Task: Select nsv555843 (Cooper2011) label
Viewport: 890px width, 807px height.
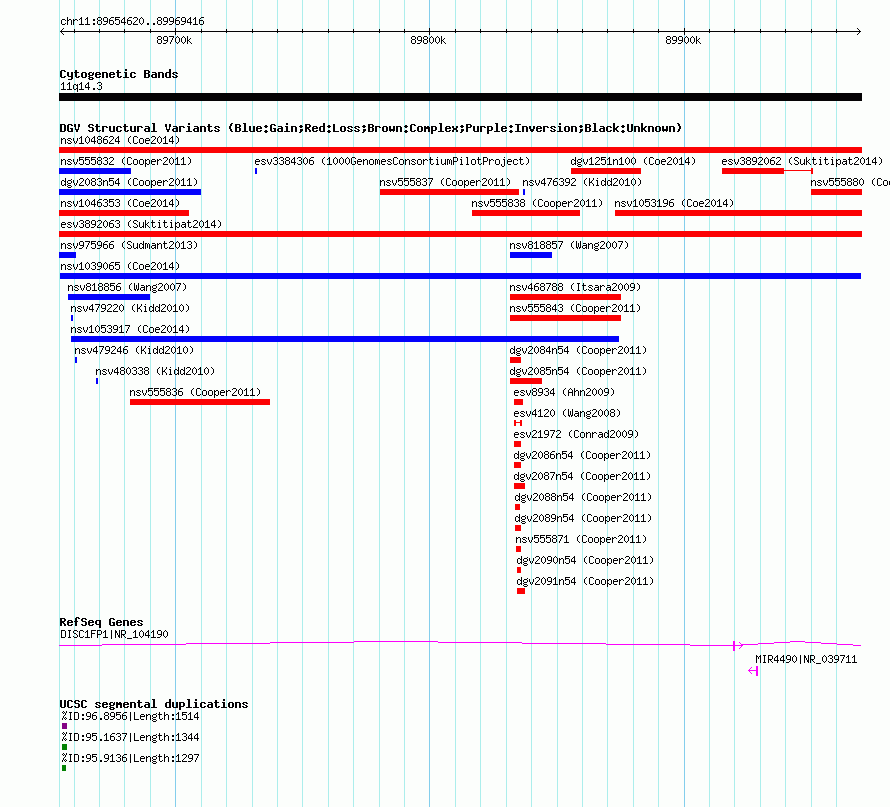Action: pos(575,308)
